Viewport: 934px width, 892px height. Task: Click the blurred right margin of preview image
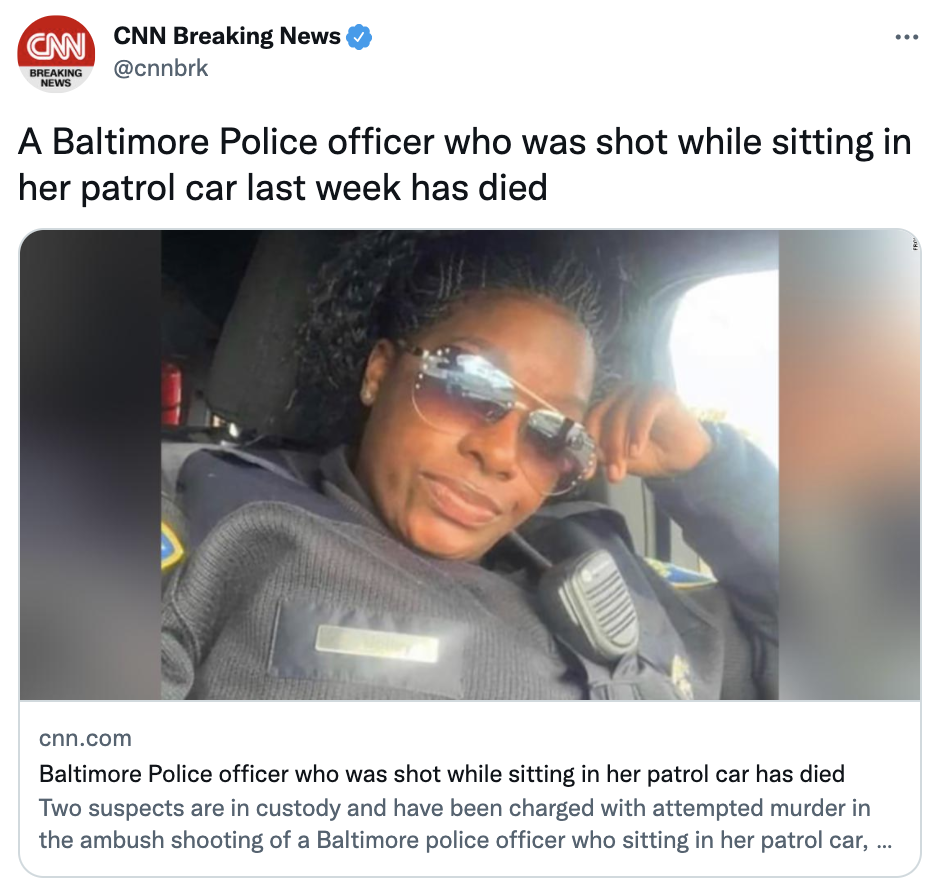tap(849, 465)
